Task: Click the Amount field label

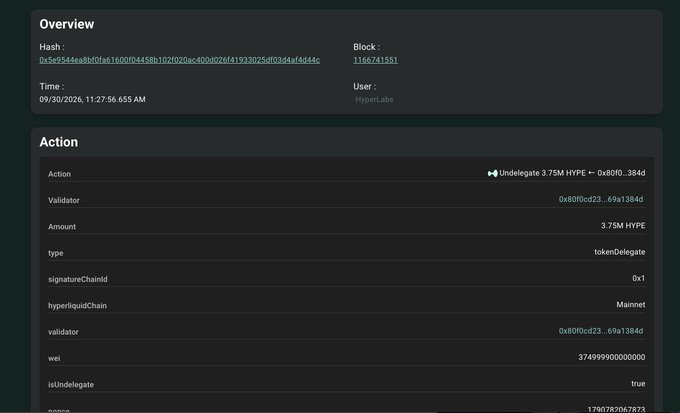Action: point(62,227)
